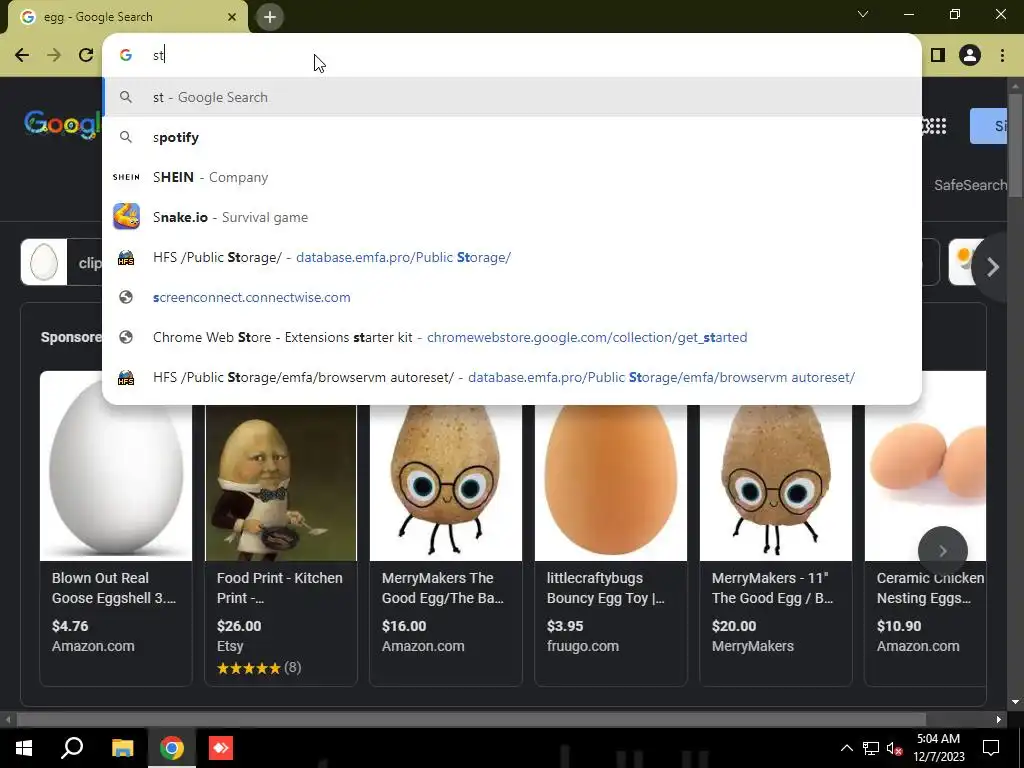Select the clip art egg chip
1024x768 pixels.
pyautogui.click(x=61, y=263)
